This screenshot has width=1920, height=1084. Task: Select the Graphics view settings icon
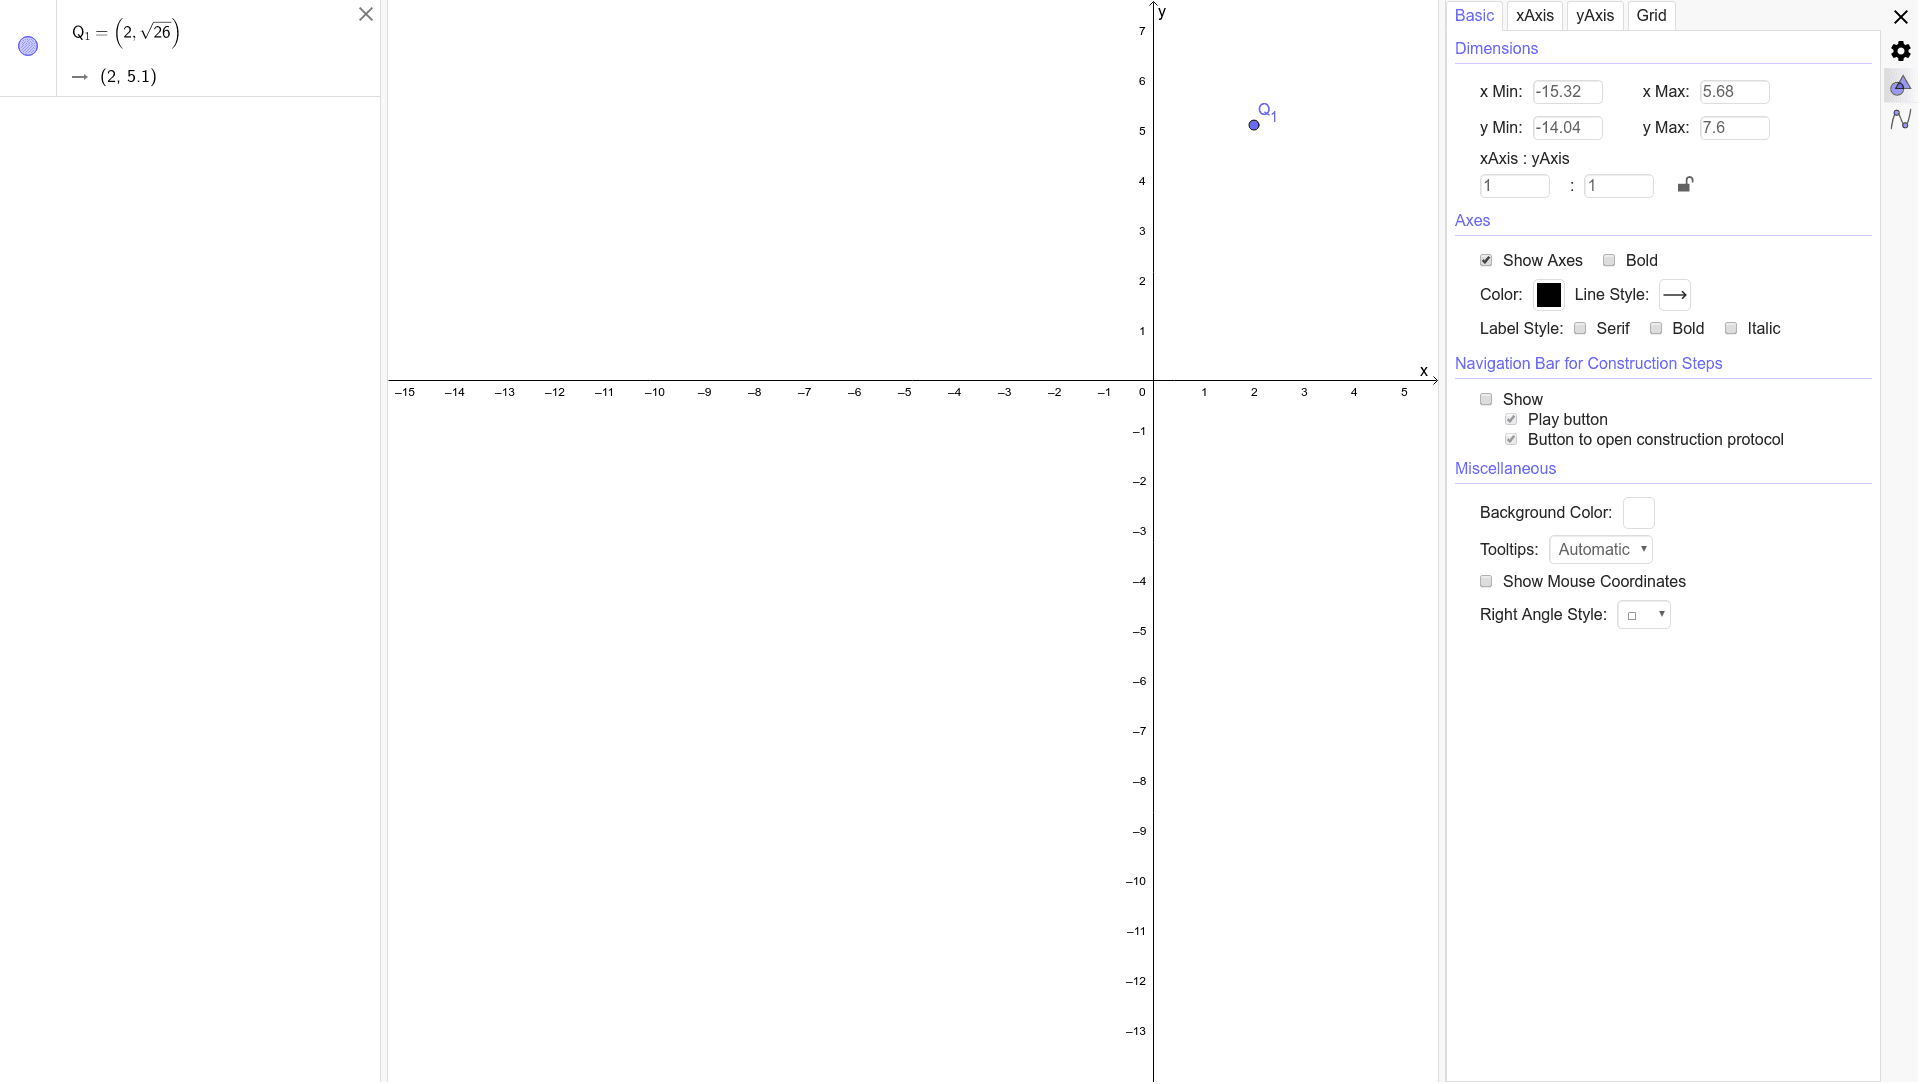click(1901, 86)
